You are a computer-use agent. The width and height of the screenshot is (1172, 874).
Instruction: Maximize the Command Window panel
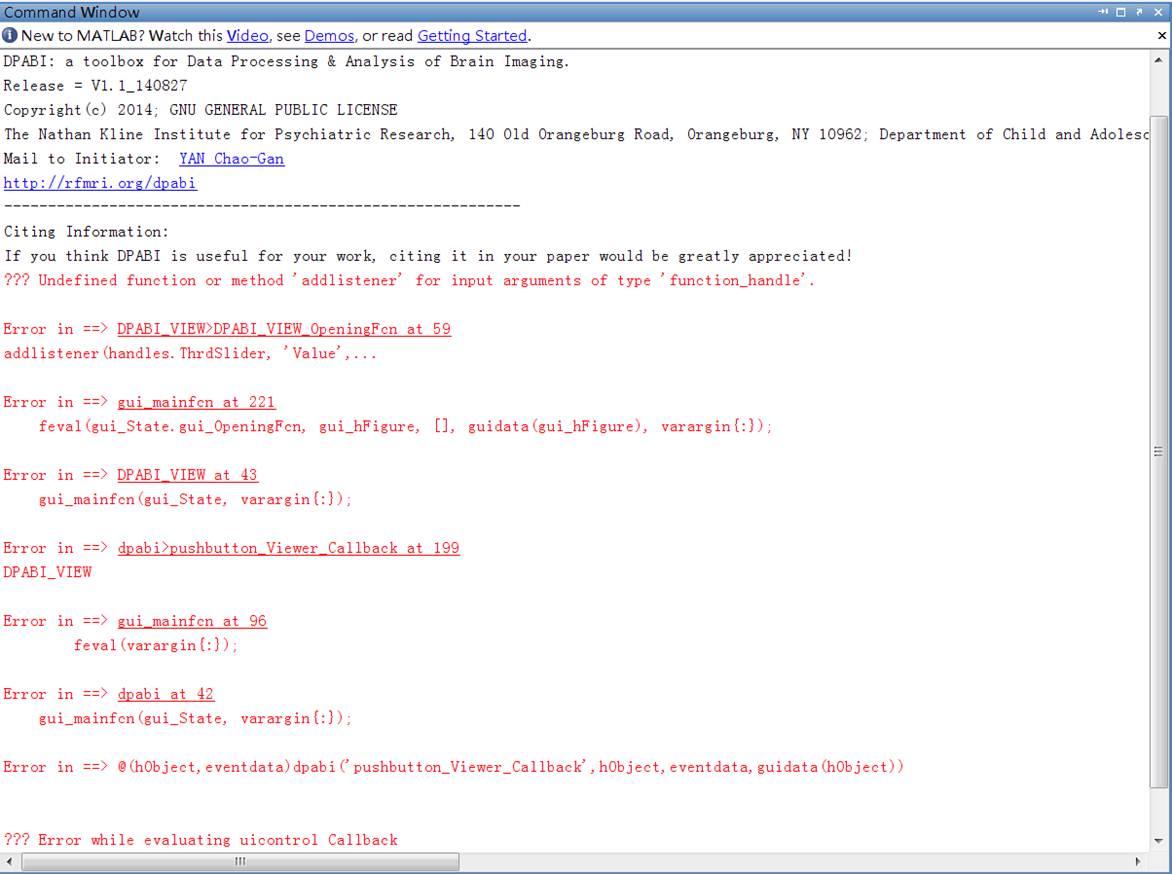tap(1121, 12)
